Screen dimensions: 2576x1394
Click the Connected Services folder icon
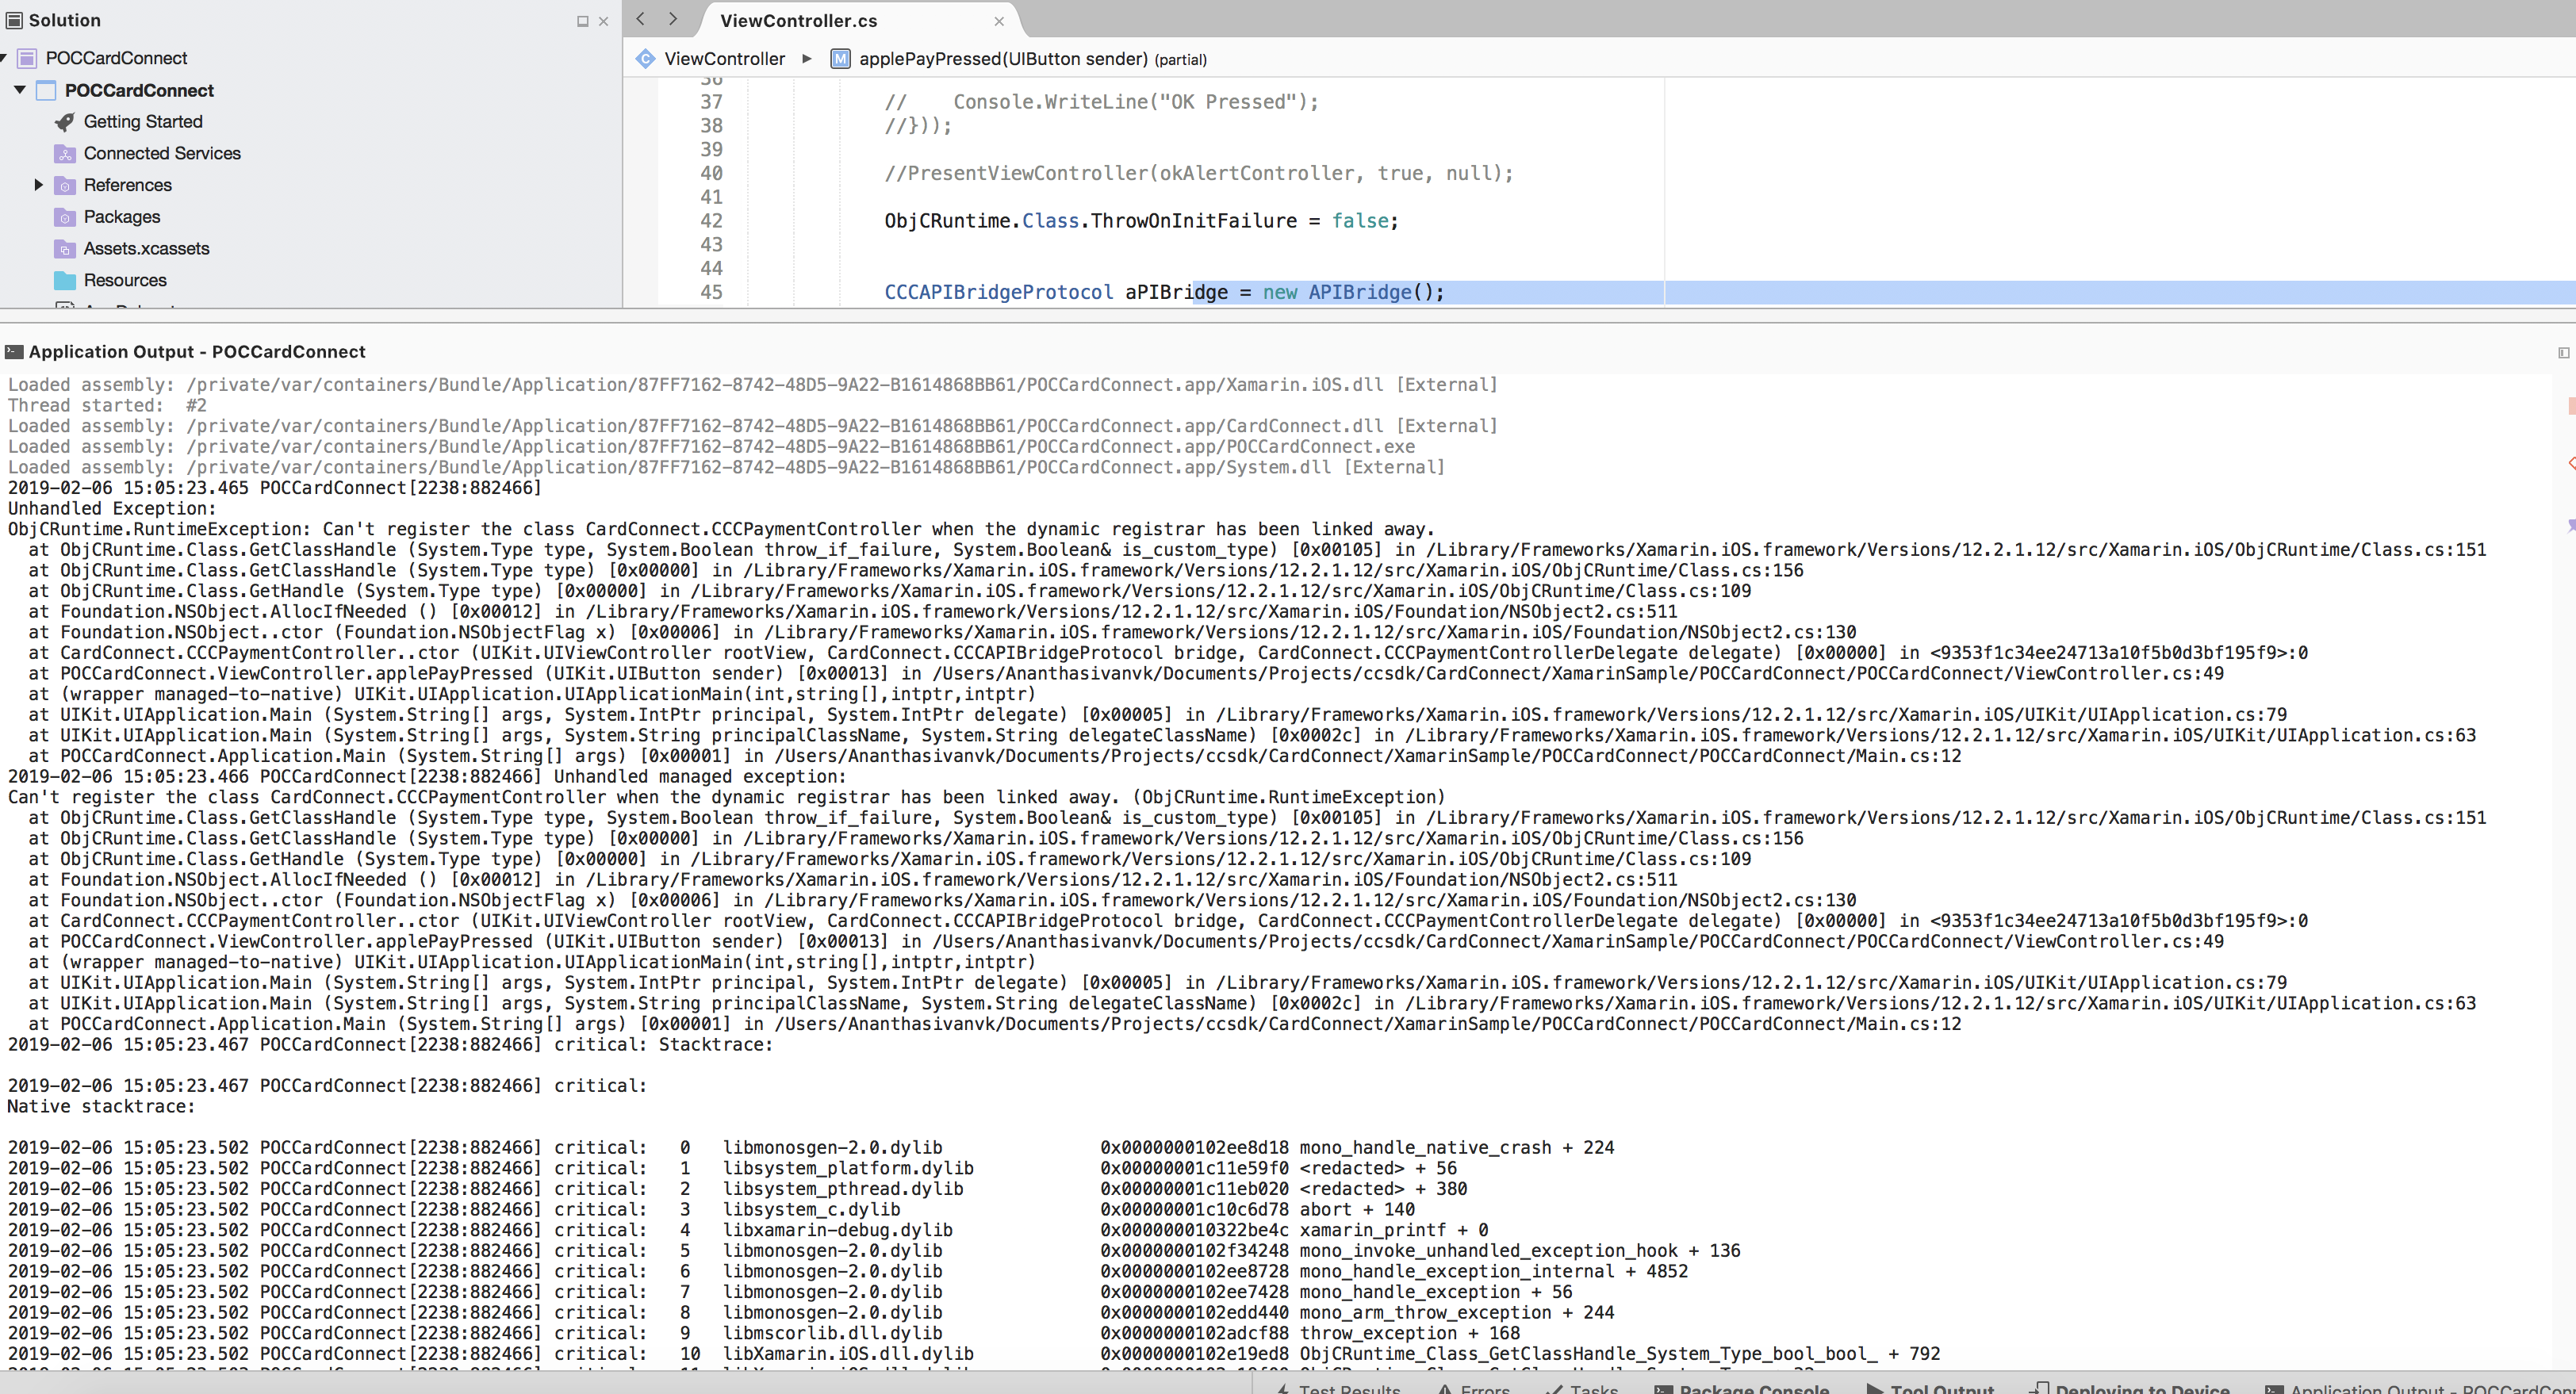coord(65,154)
